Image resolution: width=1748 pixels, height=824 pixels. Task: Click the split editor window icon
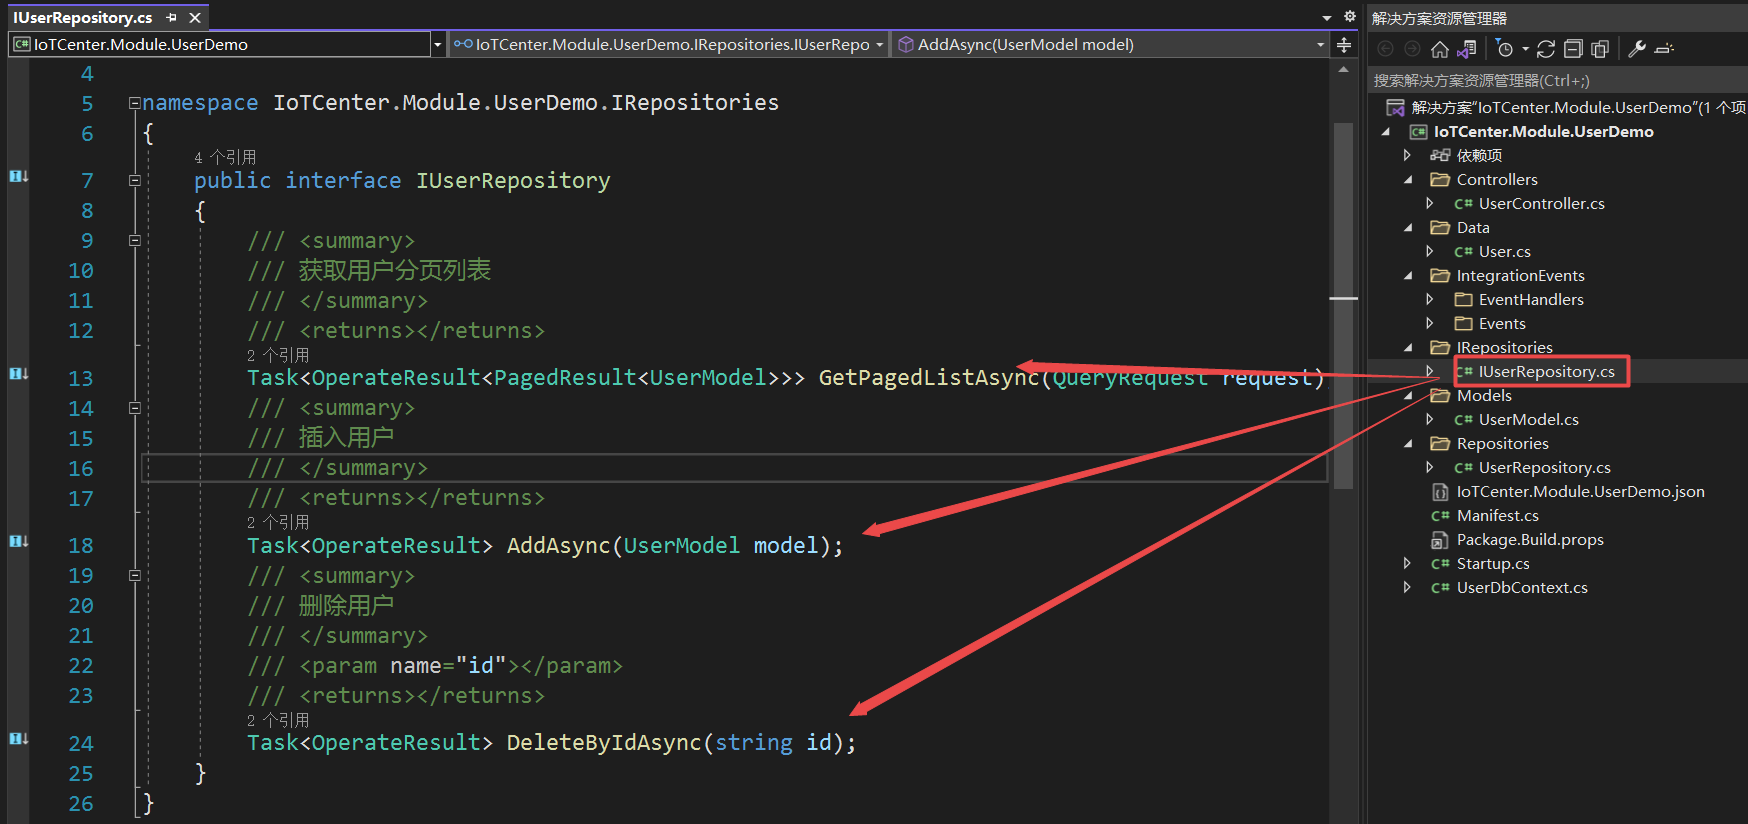1344,45
